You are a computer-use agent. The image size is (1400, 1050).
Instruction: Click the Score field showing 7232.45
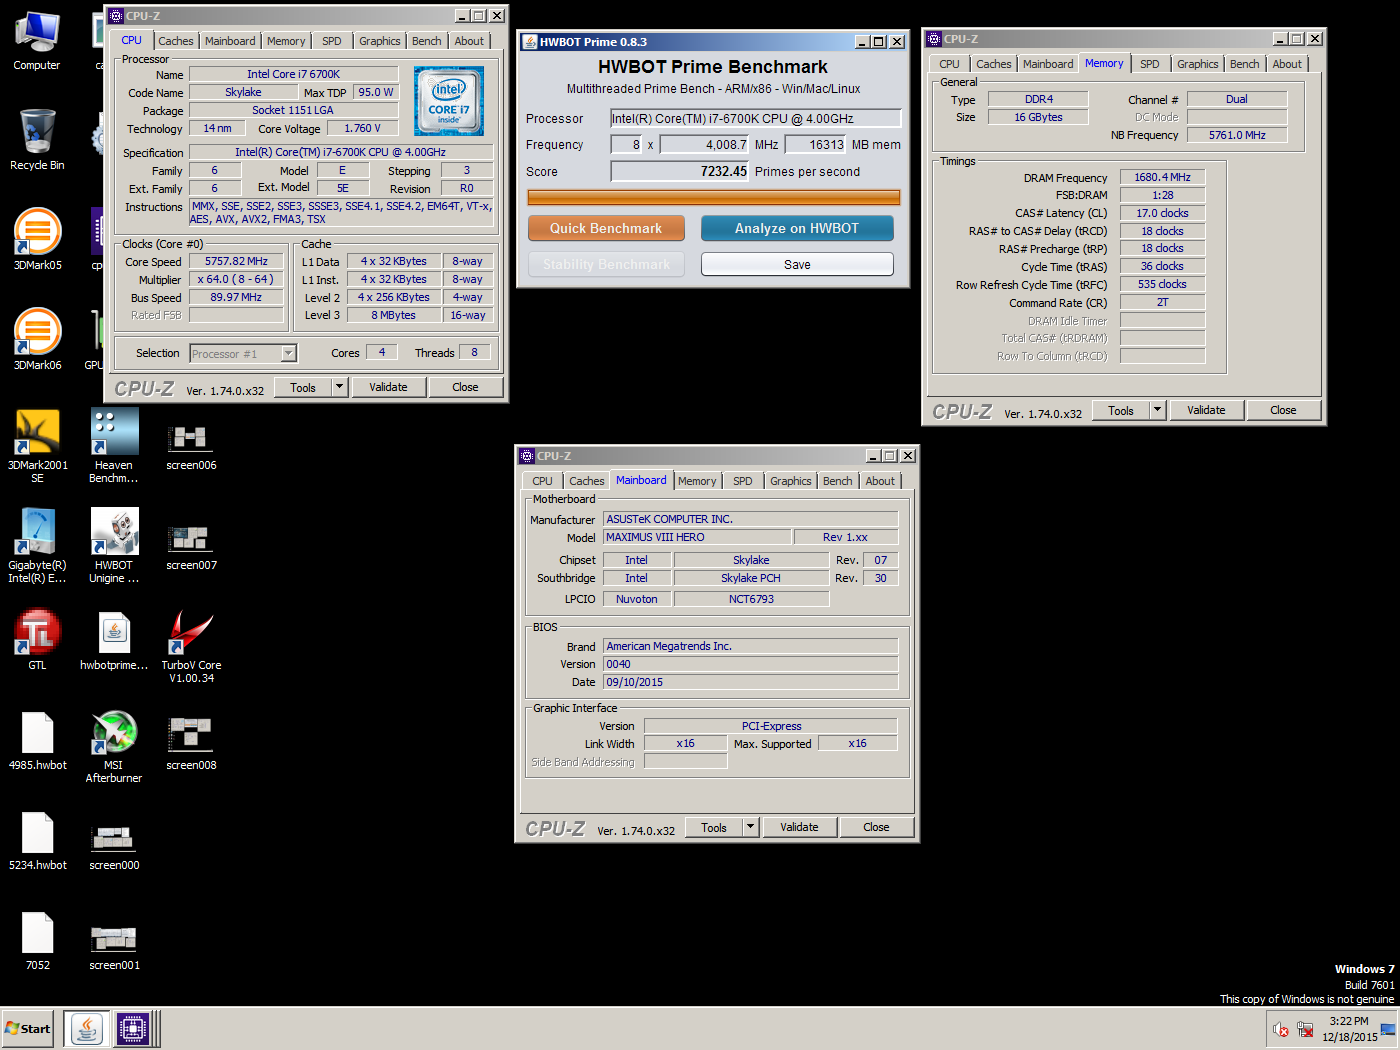680,171
